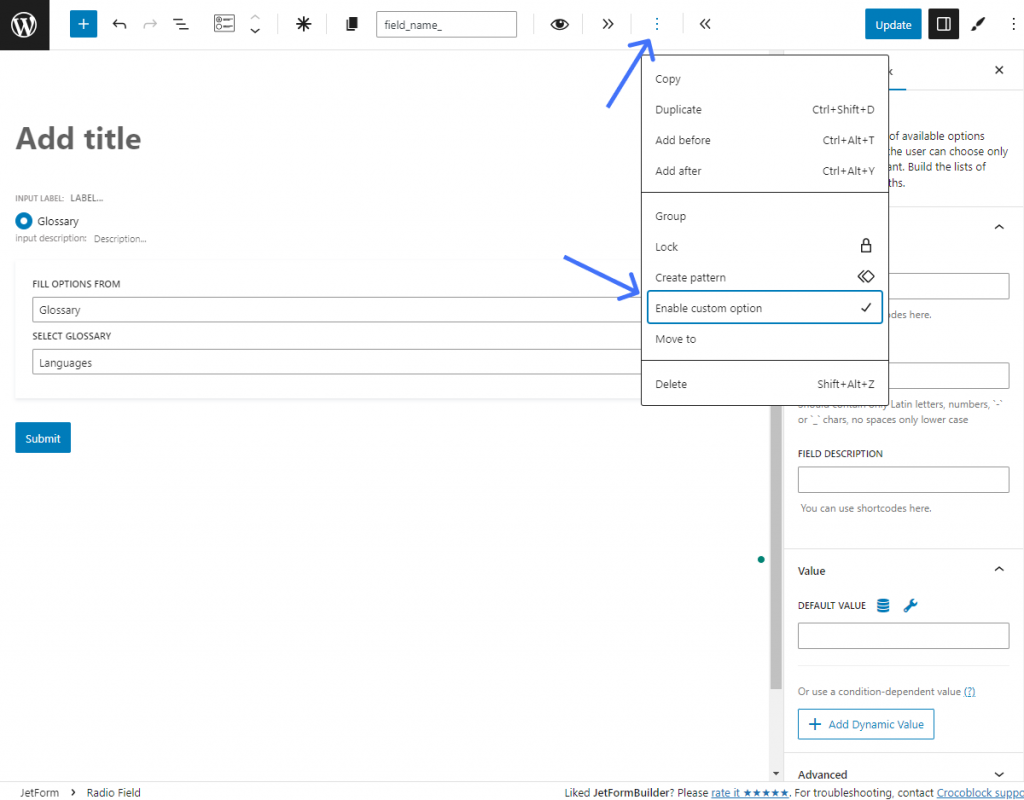Disable the Enable custom option checkmark
Screen dimensions: 1024x800
pyautogui.click(x=764, y=307)
